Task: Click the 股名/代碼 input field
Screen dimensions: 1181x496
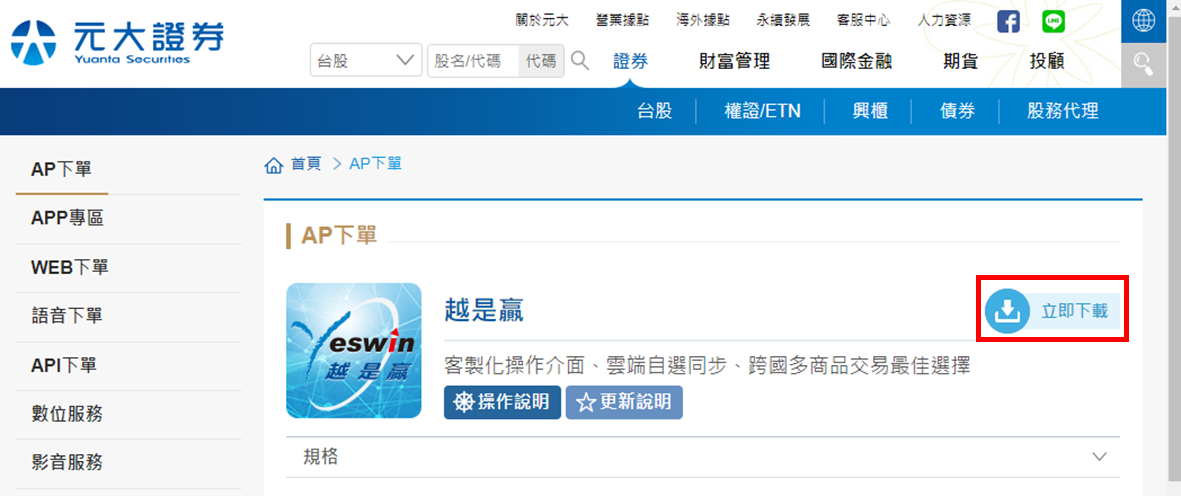Action: tap(473, 61)
